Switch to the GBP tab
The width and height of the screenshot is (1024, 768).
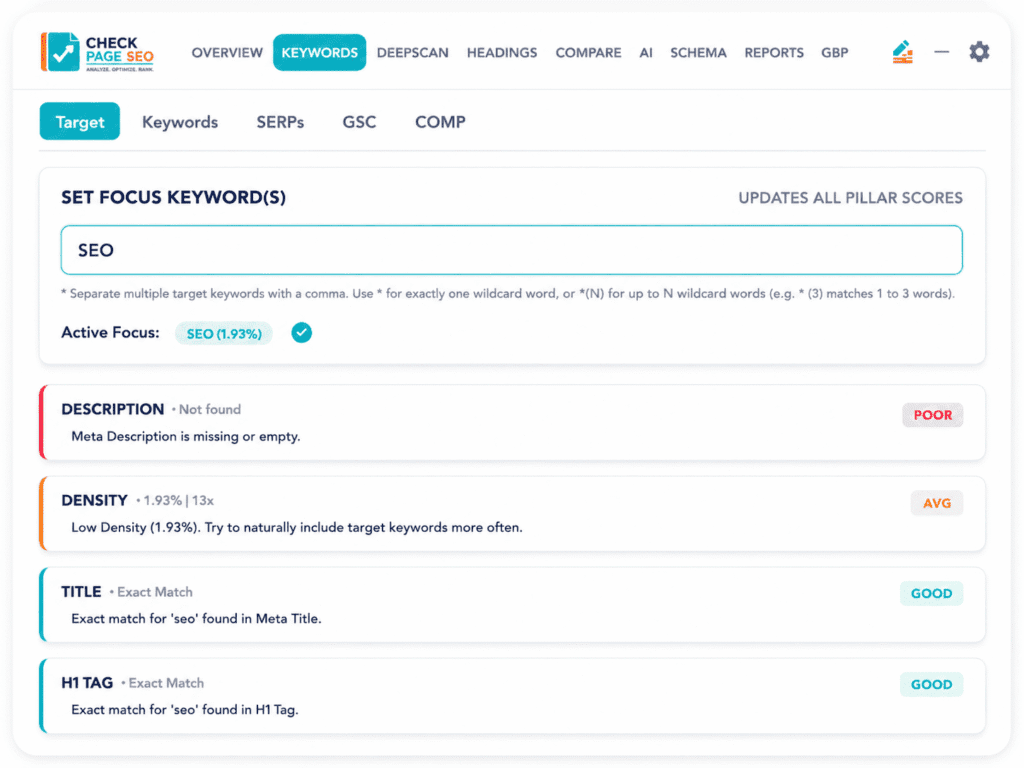pos(835,53)
